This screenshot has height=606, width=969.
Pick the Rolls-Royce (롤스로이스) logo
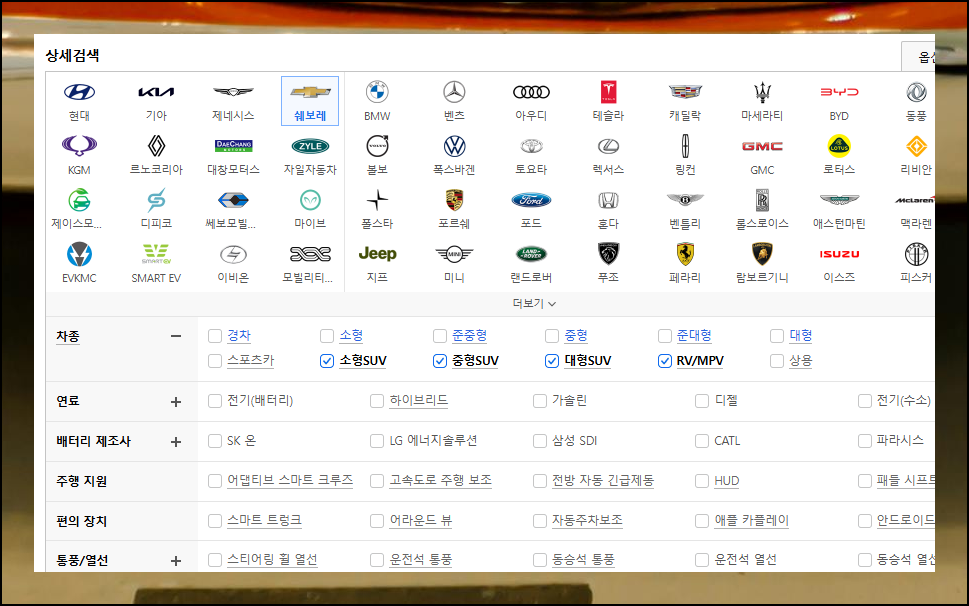point(762,200)
